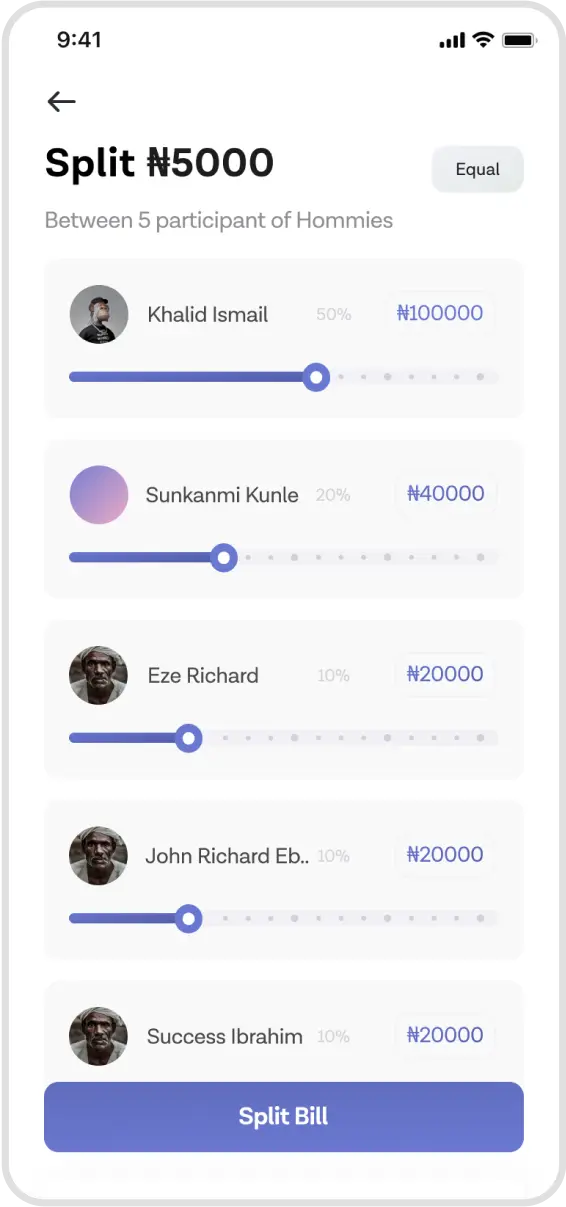Confirm with the Split Bill button

pyautogui.click(x=284, y=1117)
